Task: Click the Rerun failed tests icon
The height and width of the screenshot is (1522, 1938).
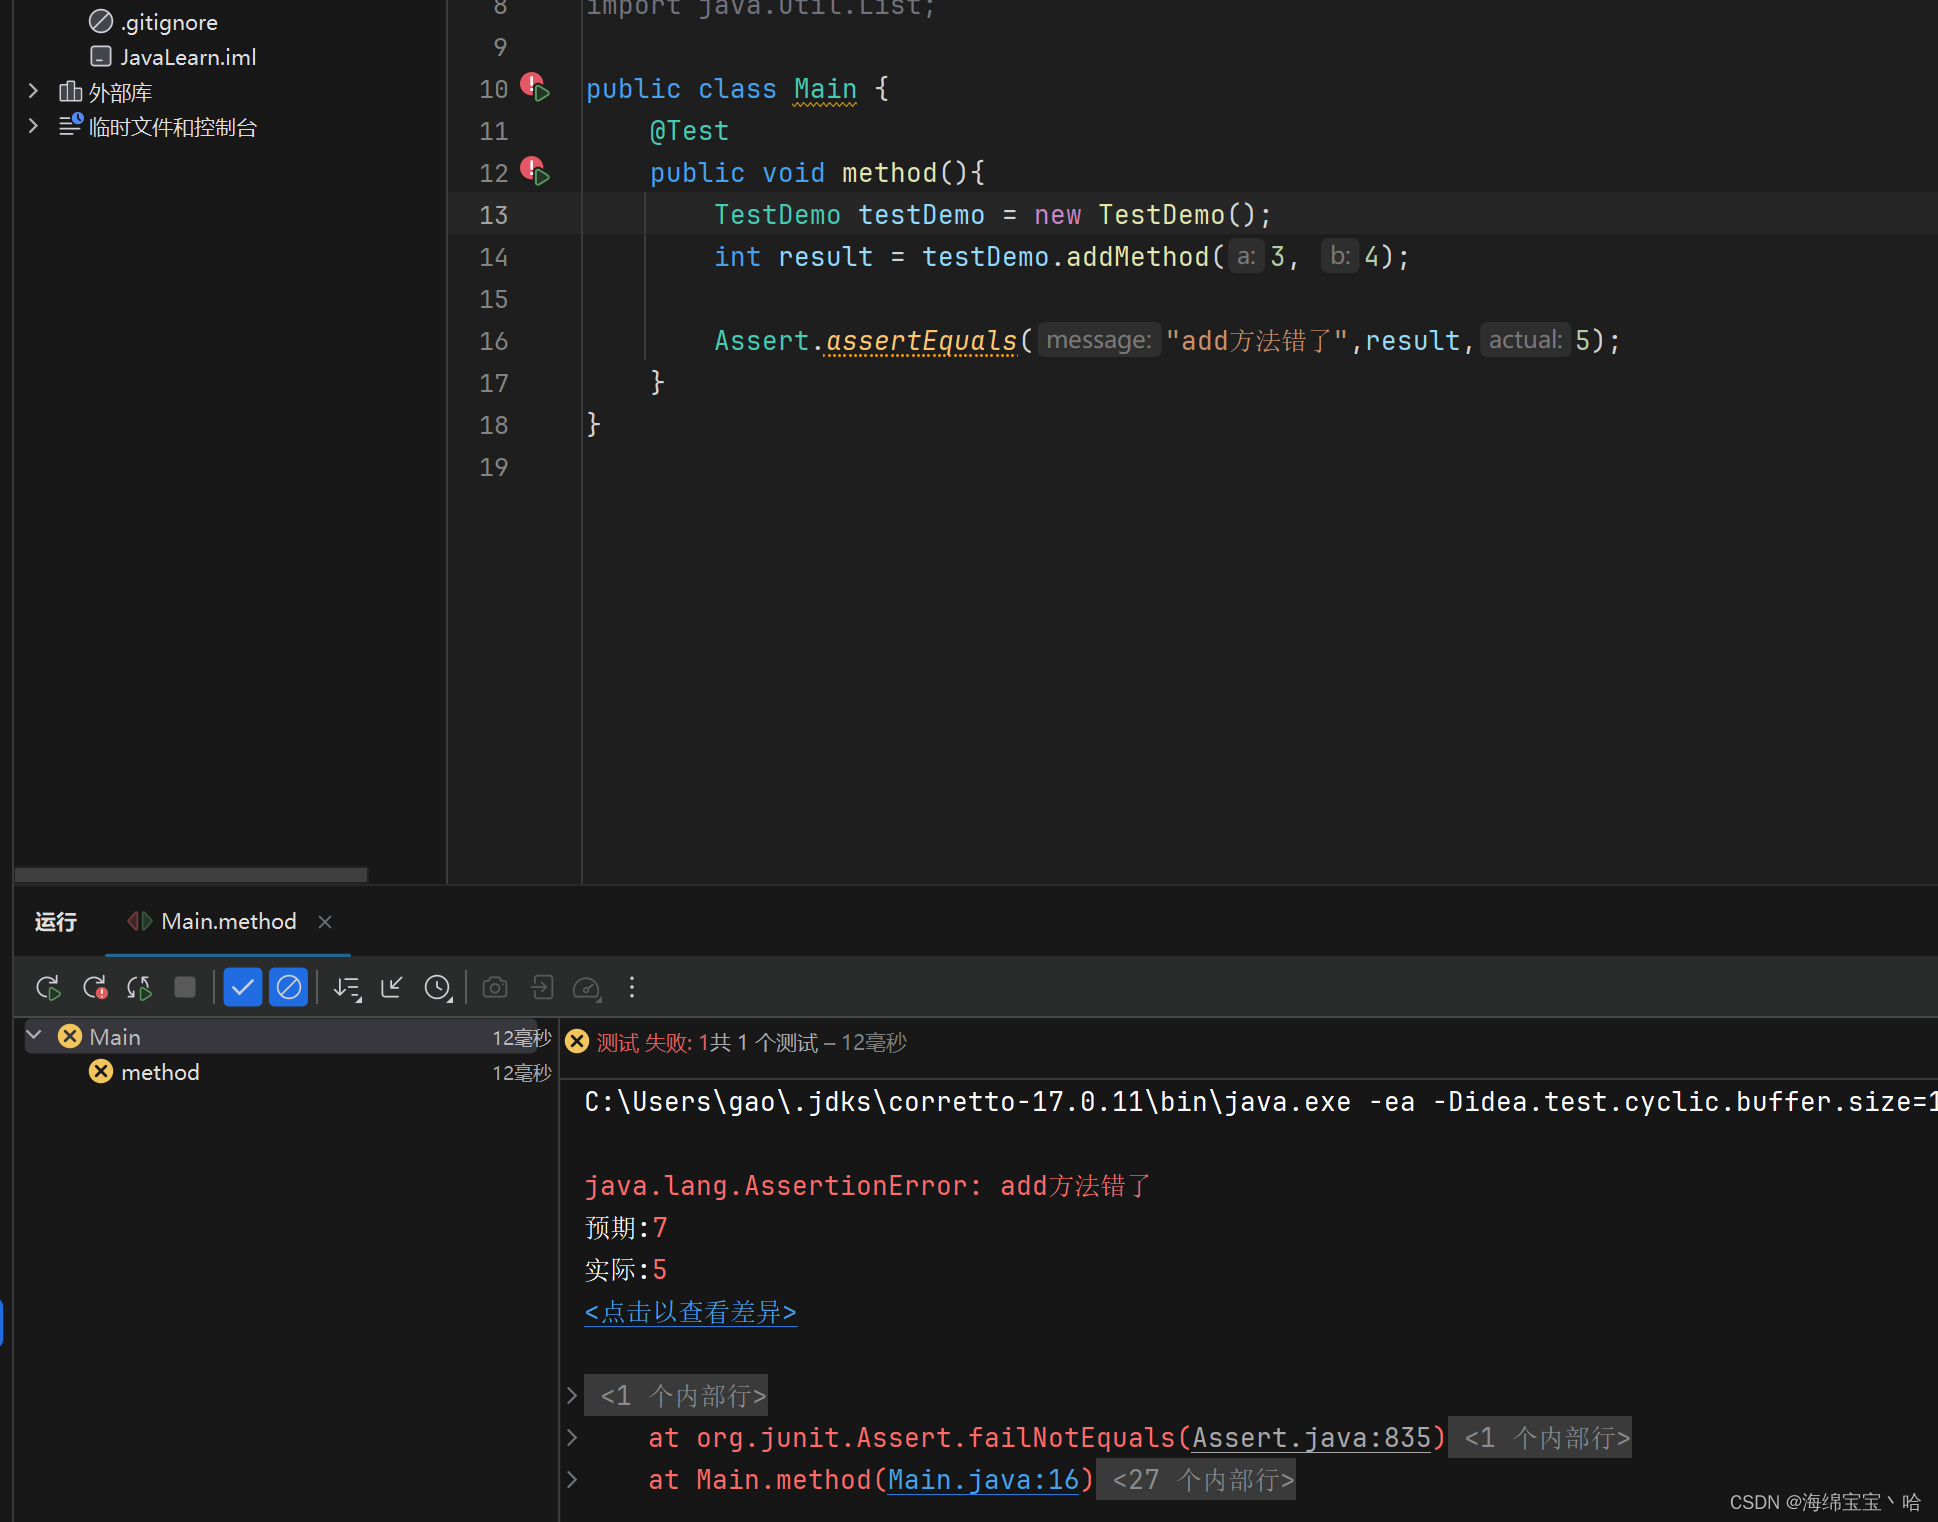Action: (x=95, y=988)
